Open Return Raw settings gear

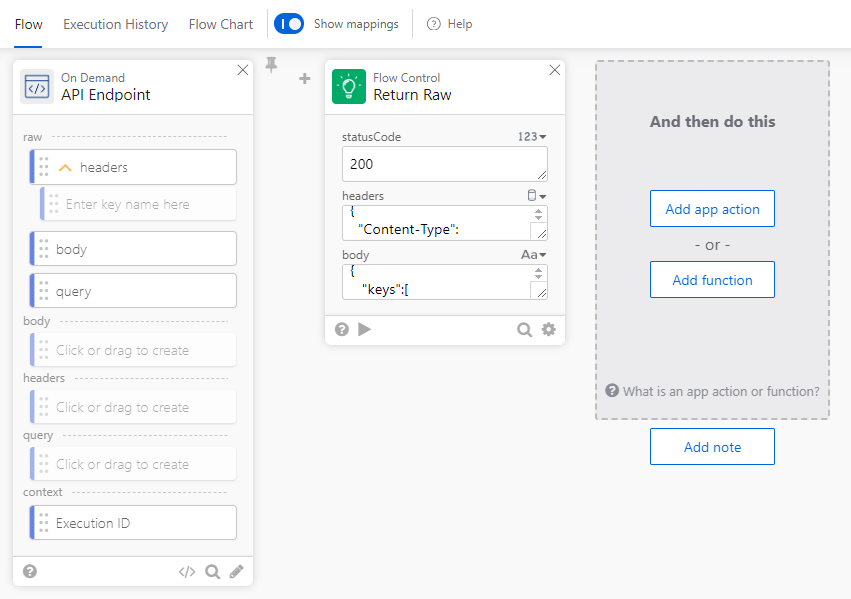coord(549,329)
